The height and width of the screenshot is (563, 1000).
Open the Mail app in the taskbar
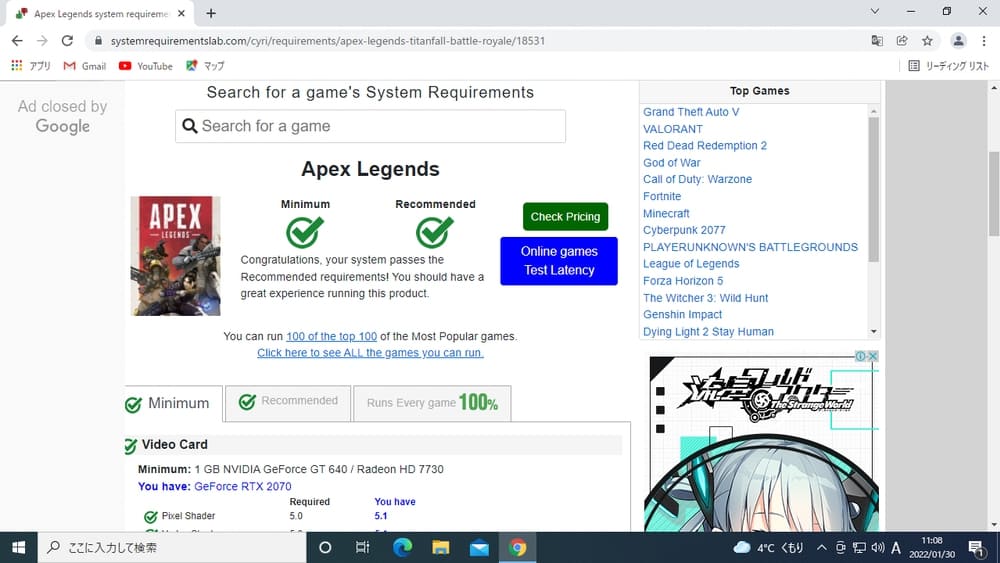click(479, 547)
